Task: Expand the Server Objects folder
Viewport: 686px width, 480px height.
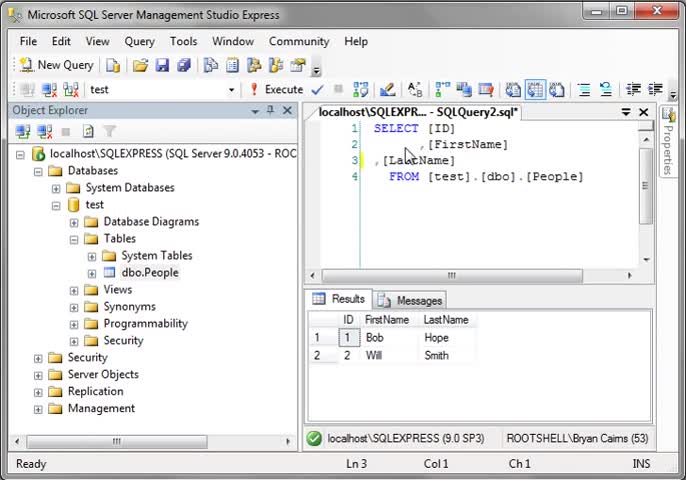Action: pos(38,376)
